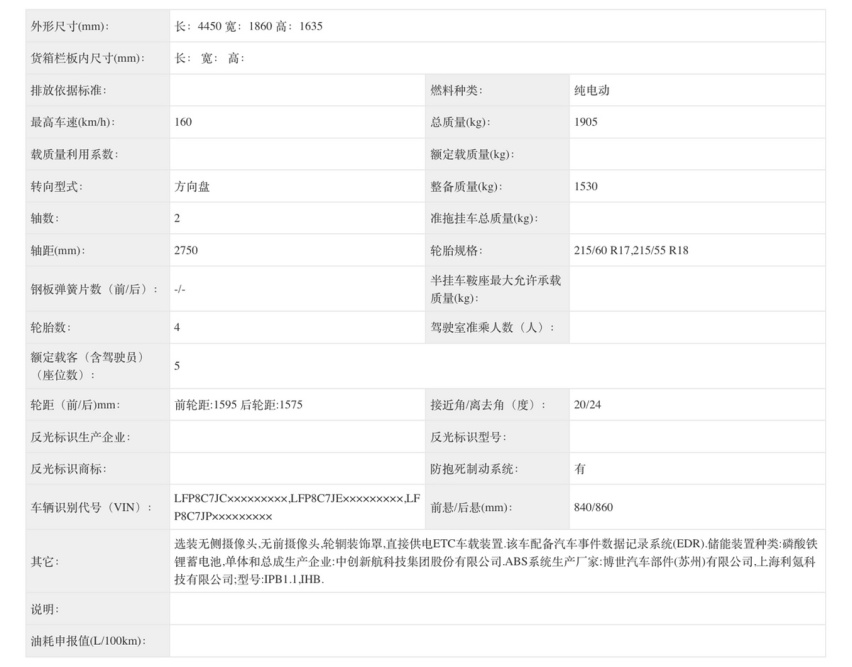Screen dimensions: 852x667
Task: Click the fuel type value 纯电动
Action: point(592,90)
